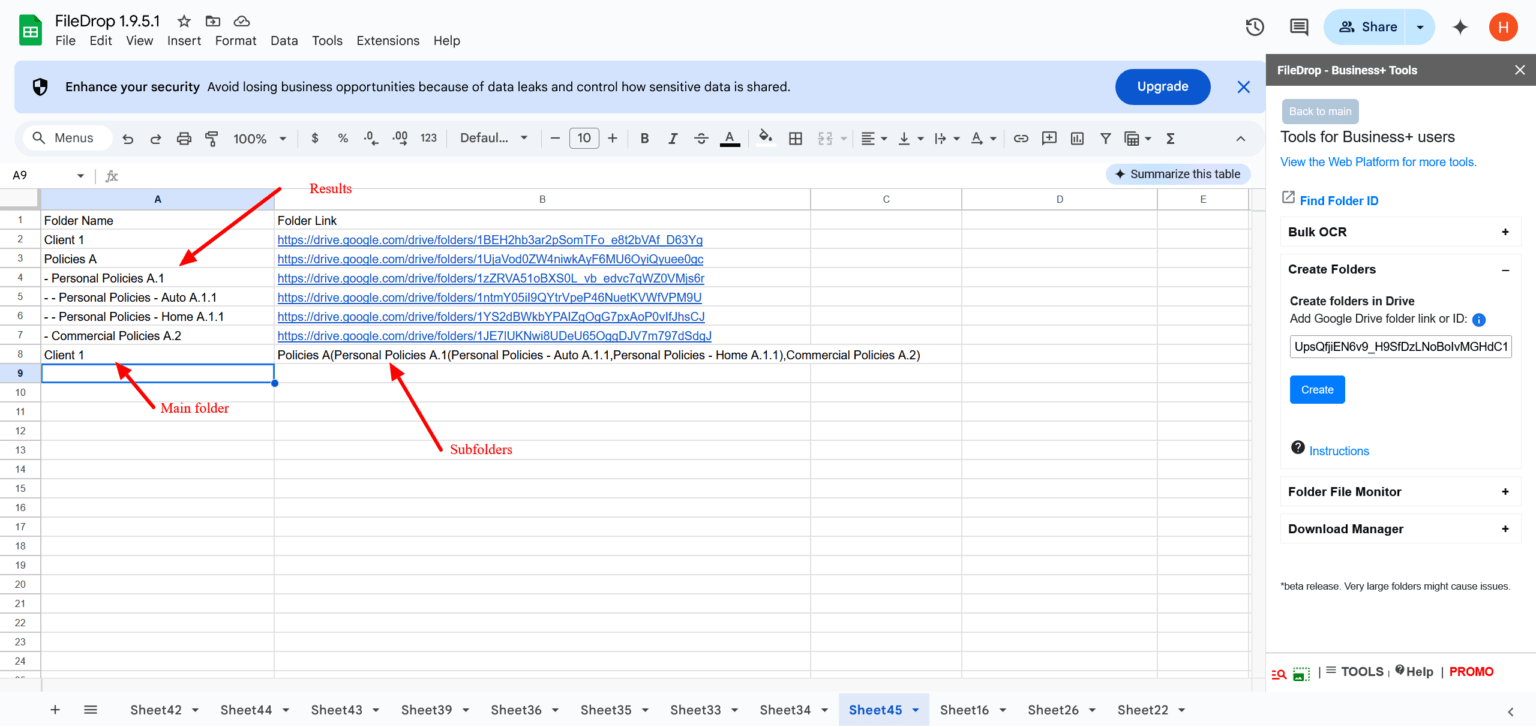Open the Extensions menu

(x=388, y=41)
